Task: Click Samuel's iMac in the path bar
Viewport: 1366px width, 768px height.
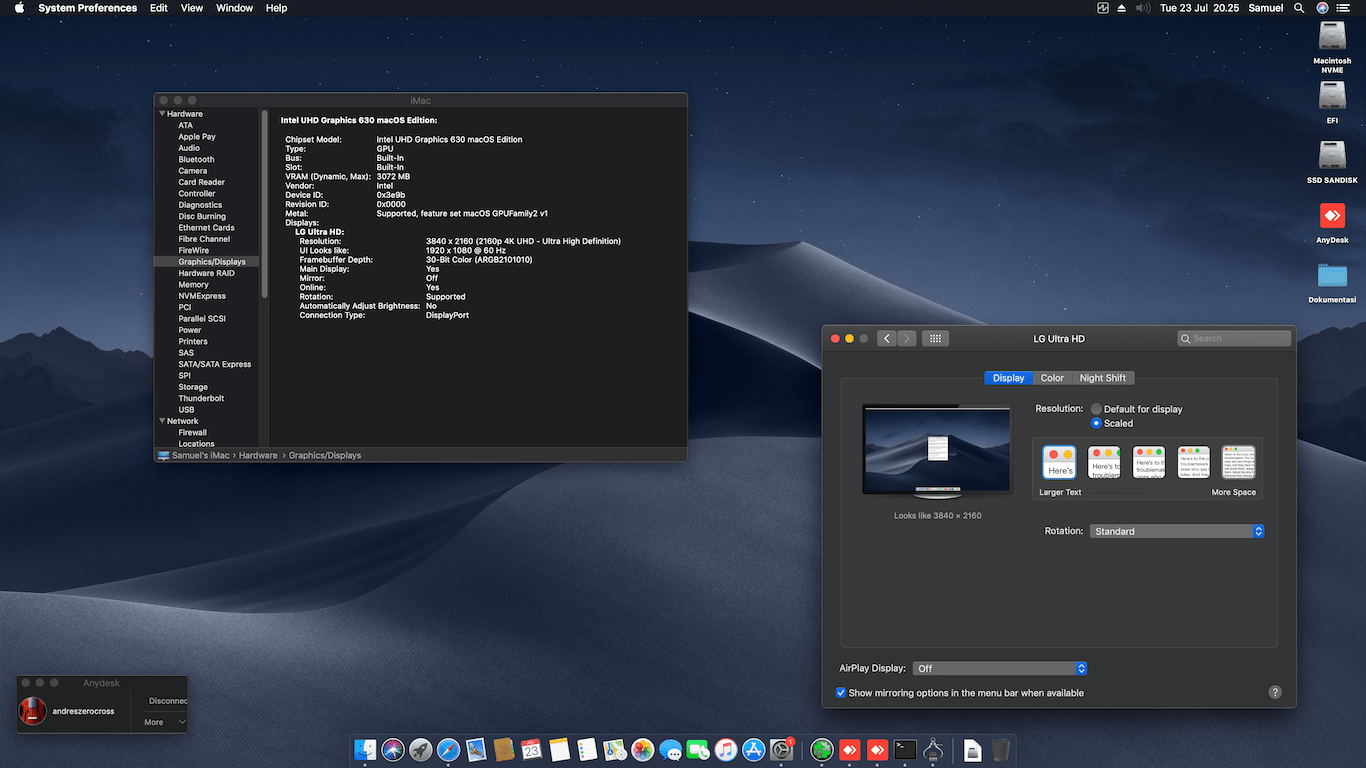Action: point(195,455)
